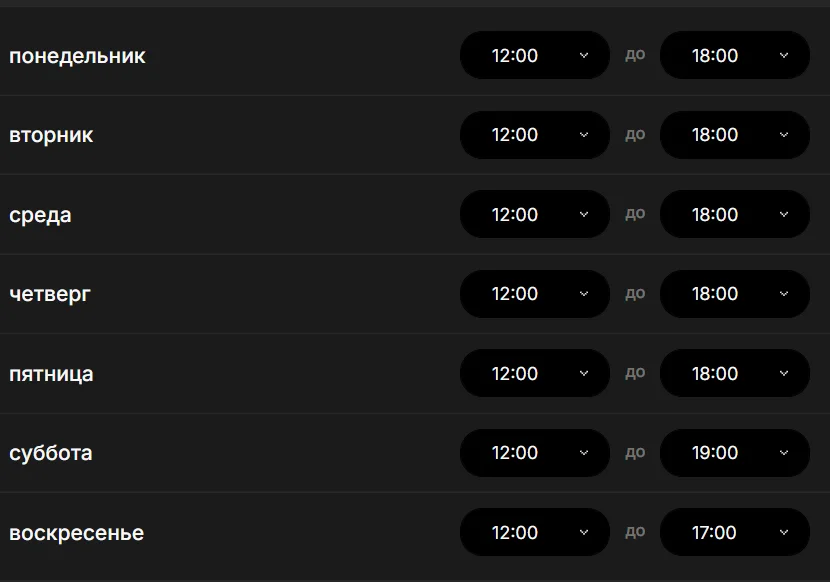Screen dimensions: 830x582
Task: Expand Tuesday start time selector
Action: point(534,135)
